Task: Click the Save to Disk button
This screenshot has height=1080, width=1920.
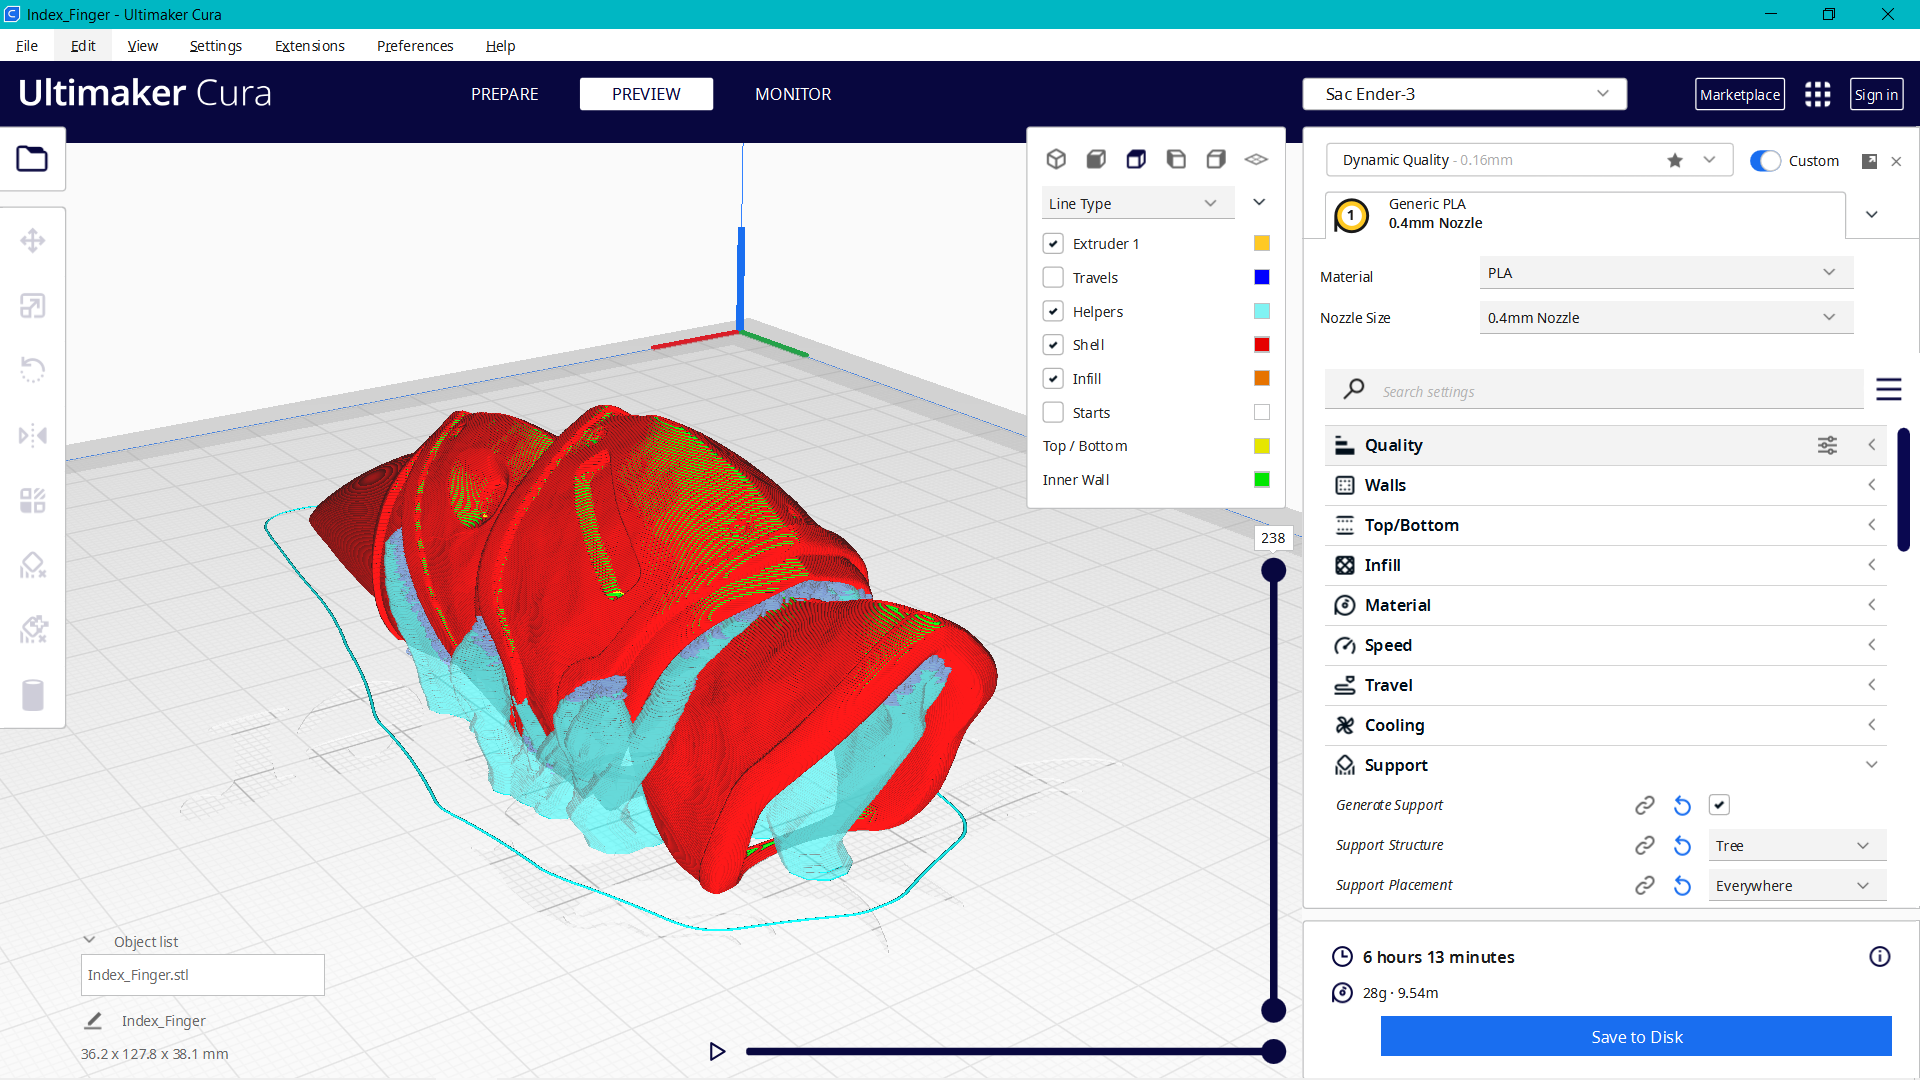Action: 1636,1037
